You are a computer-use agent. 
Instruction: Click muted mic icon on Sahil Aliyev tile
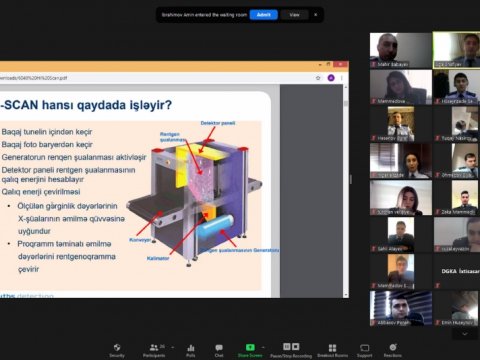374,249
